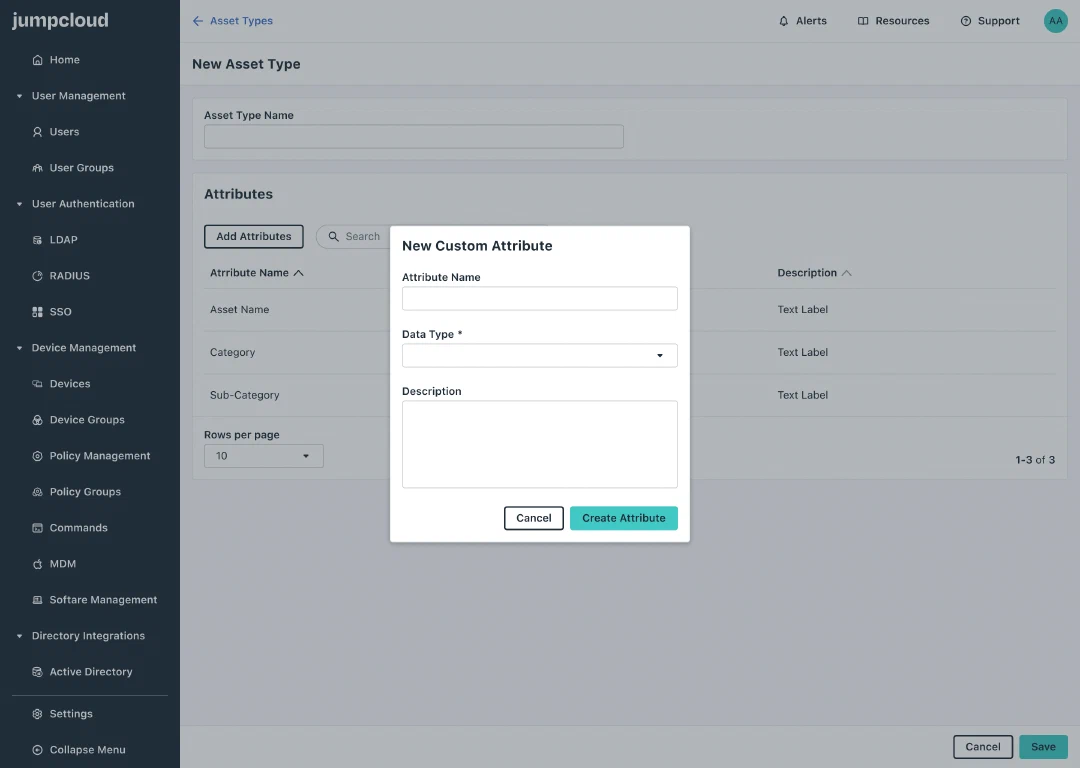This screenshot has width=1080, height=768.
Task: Focus the Description text area
Action: (x=539, y=444)
